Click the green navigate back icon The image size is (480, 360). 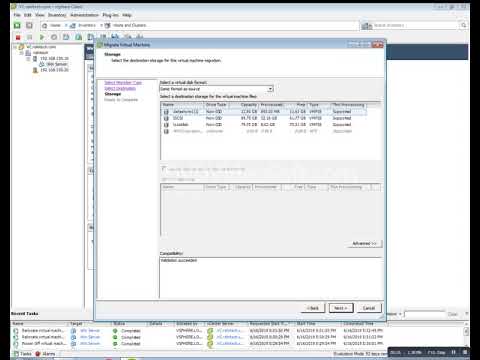tap(17, 25)
